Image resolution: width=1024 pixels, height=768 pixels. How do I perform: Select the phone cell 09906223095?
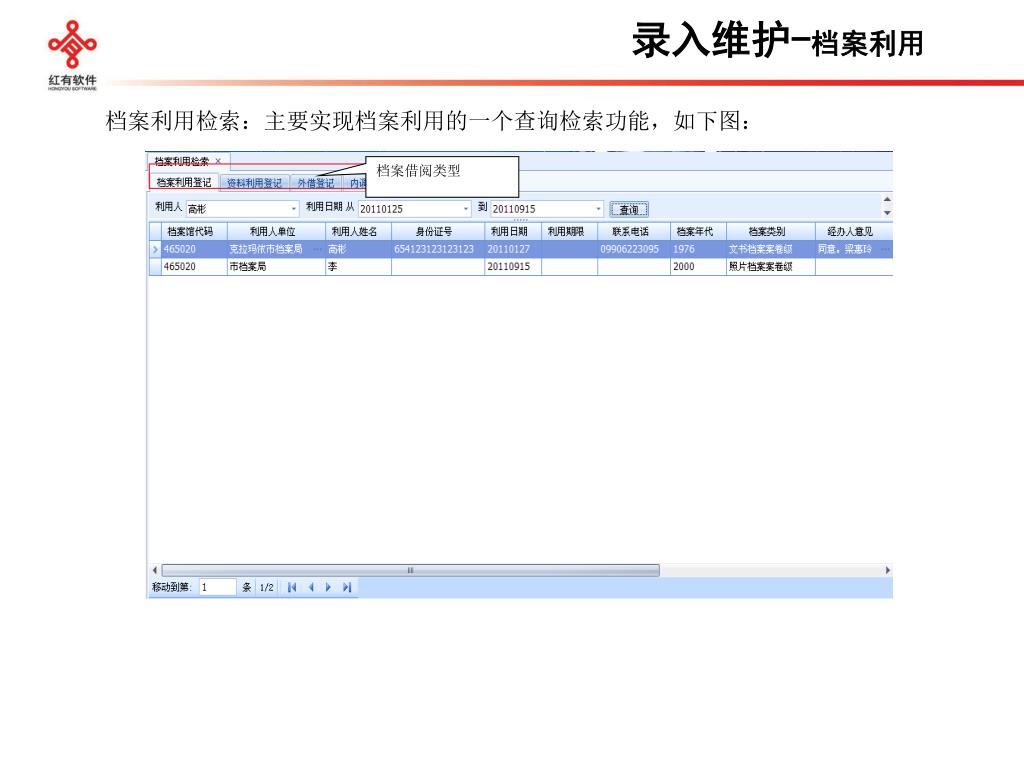point(634,249)
